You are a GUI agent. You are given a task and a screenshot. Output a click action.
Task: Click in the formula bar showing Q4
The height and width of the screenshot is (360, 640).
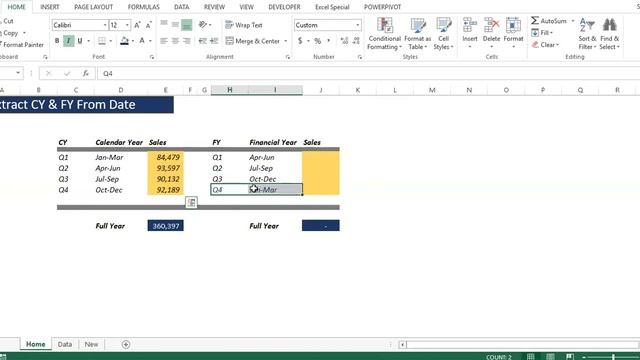tap(367, 73)
